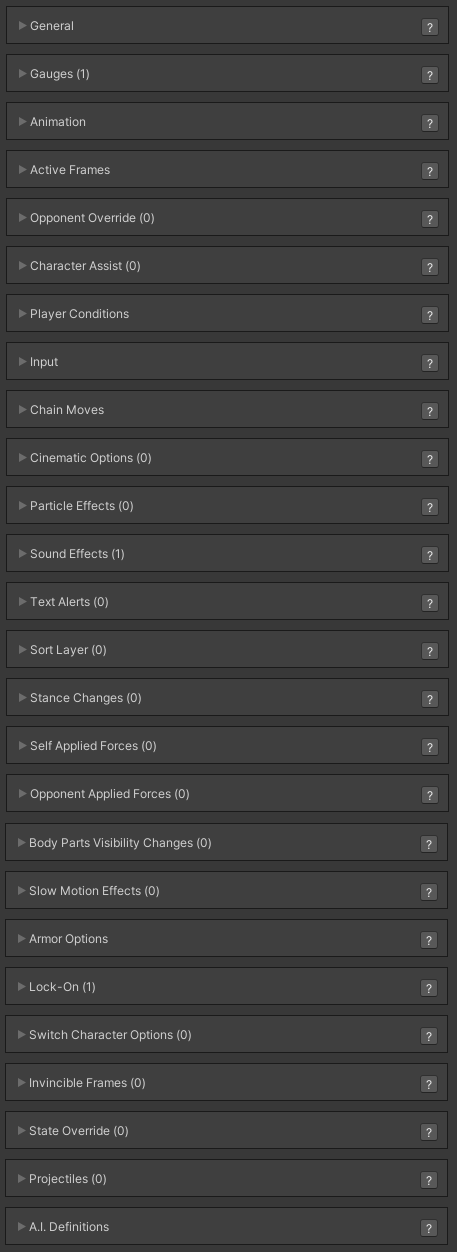This screenshot has width=457, height=1252.
Task: Show help for Particle Effects (0)
Action: 430,507
